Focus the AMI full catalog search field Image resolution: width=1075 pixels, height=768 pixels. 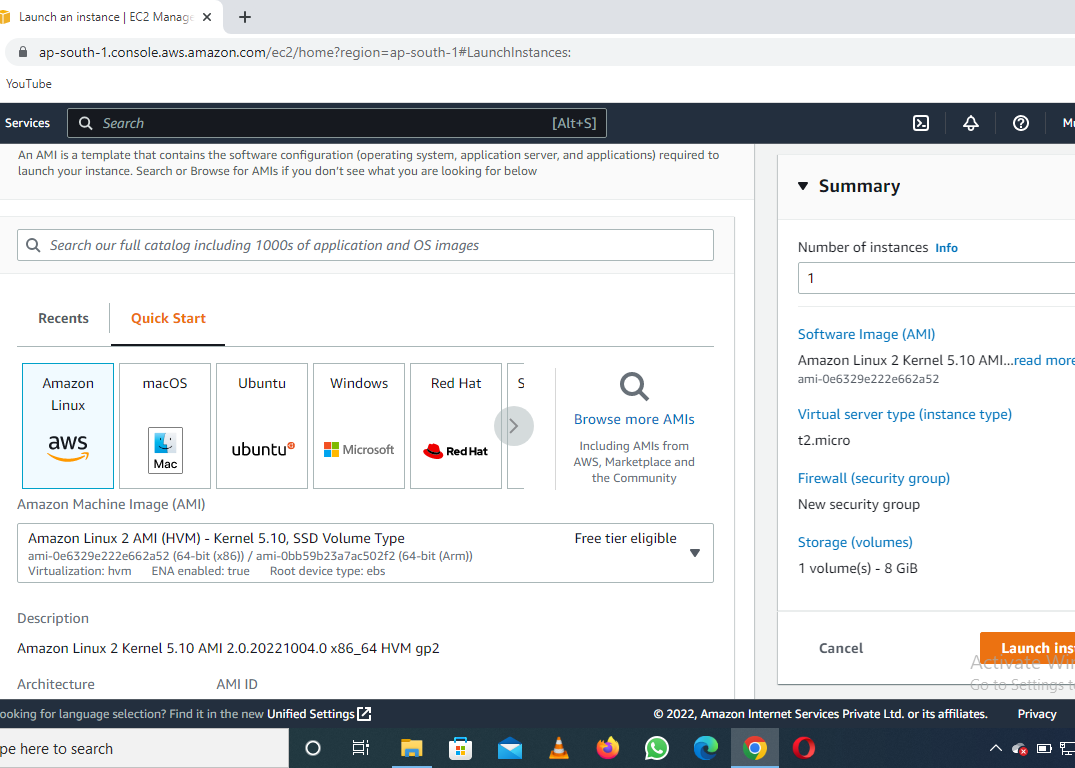click(x=365, y=245)
